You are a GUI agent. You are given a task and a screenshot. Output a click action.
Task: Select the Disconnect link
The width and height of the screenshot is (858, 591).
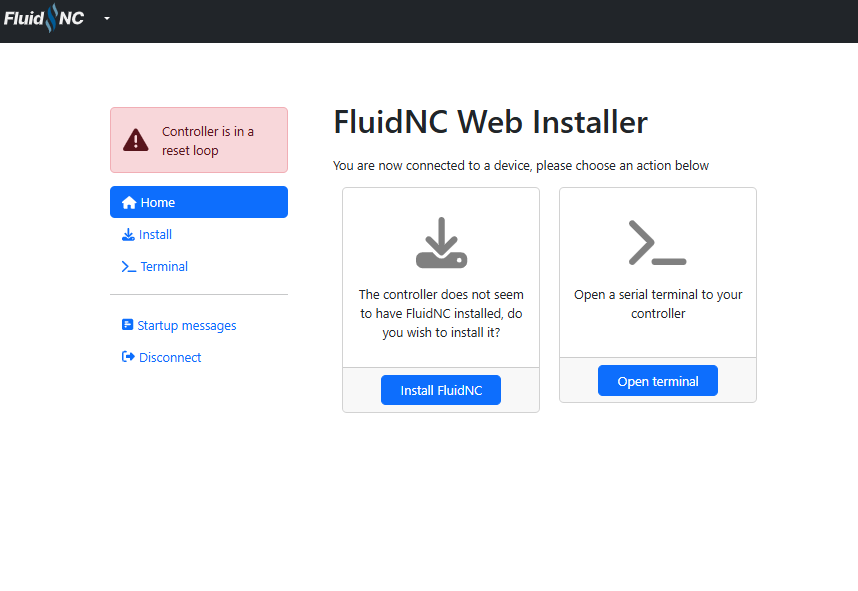coord(170,357)
